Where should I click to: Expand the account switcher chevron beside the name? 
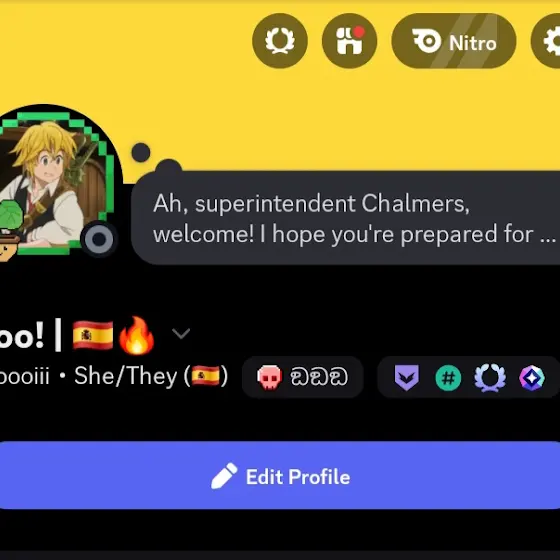[x=181, y=334]
